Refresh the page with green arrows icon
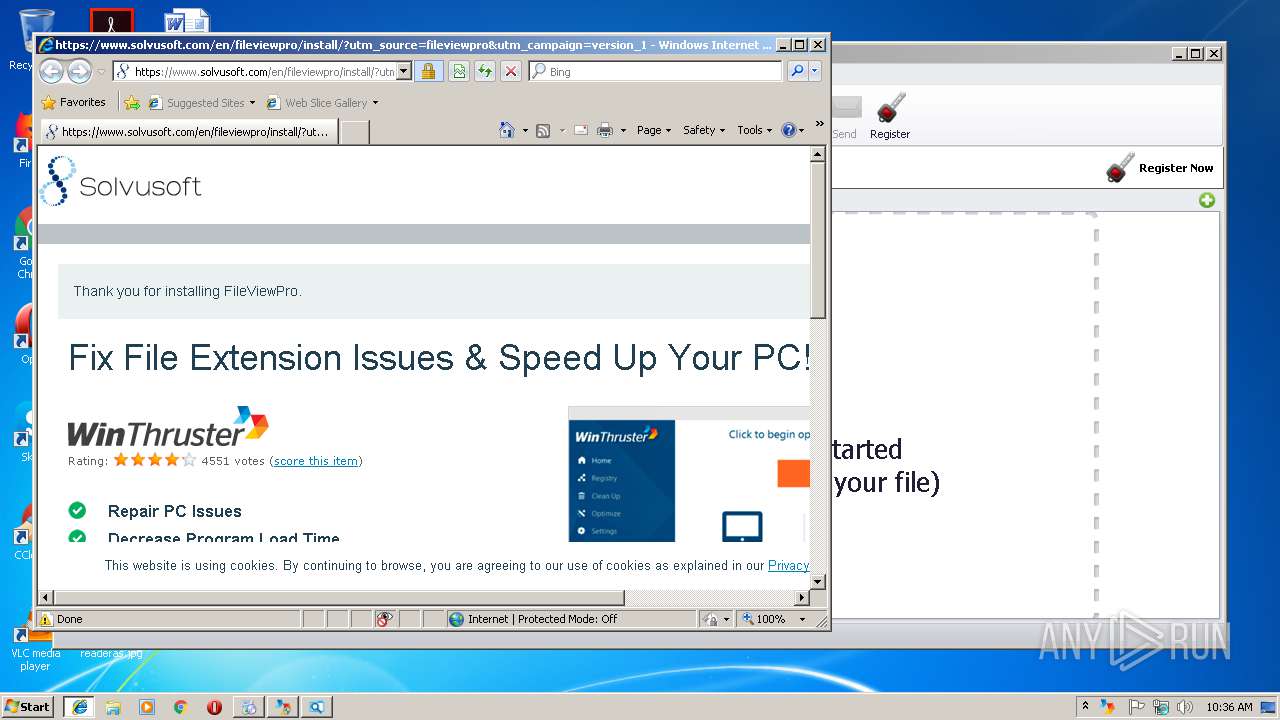 [x=484, y=71]
